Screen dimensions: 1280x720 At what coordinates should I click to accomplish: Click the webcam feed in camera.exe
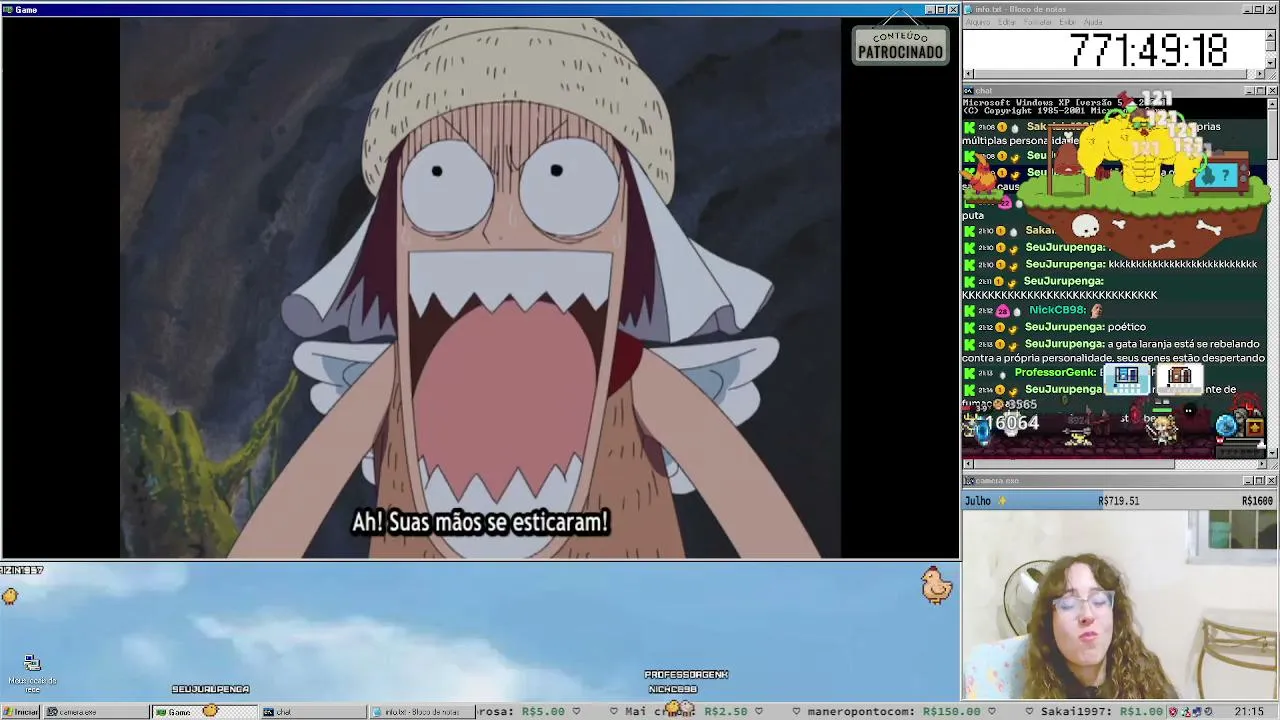point(1119,605)
